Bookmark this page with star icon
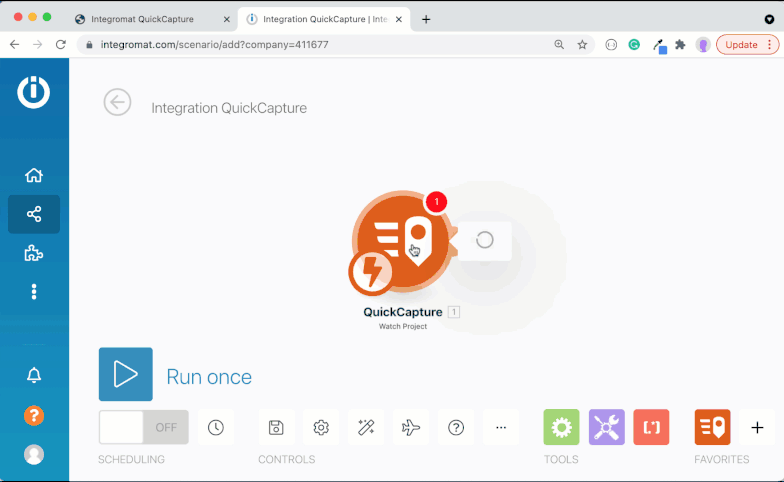 click(582, 44)
